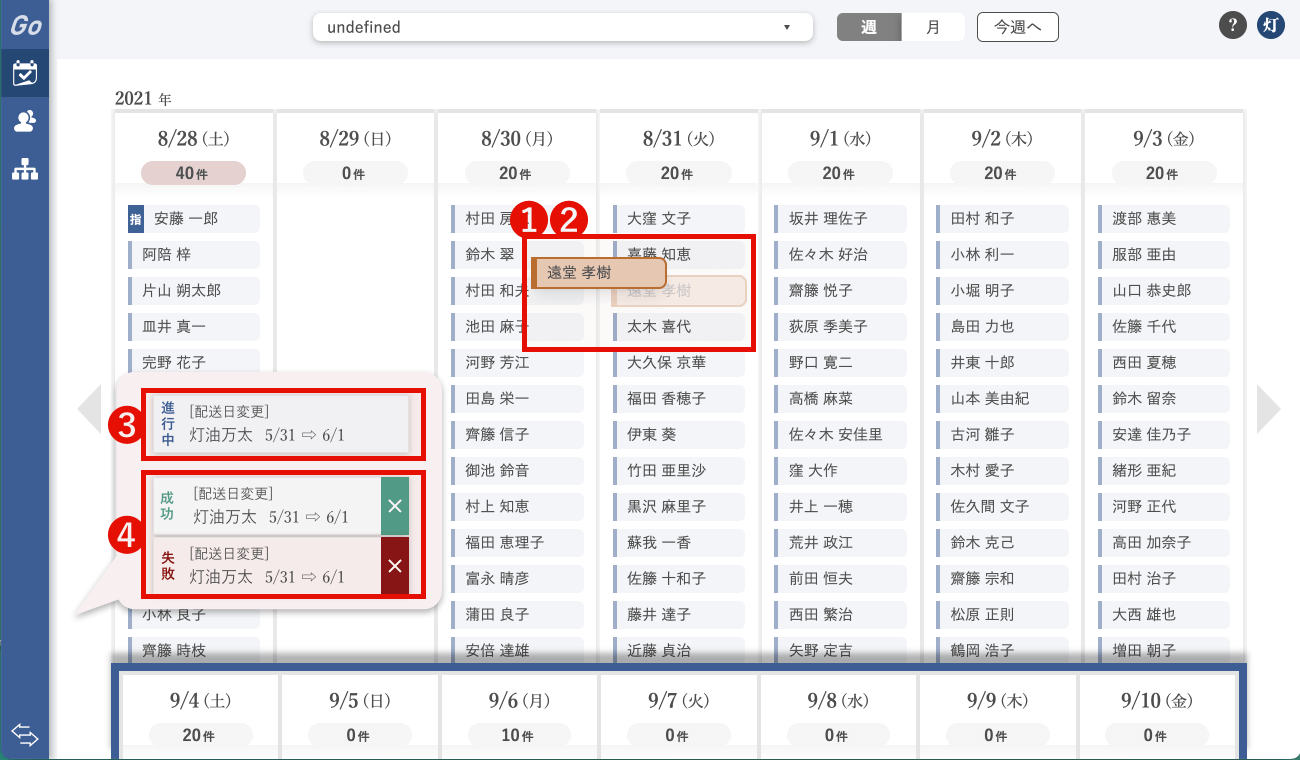Select 荻原 季美子 entry
The width and height of the screenshot is (1300, 760).
(841, 327)
